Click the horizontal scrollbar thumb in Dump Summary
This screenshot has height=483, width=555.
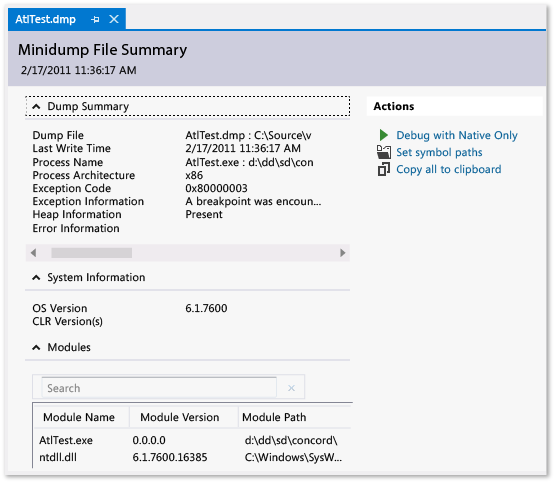92,253
